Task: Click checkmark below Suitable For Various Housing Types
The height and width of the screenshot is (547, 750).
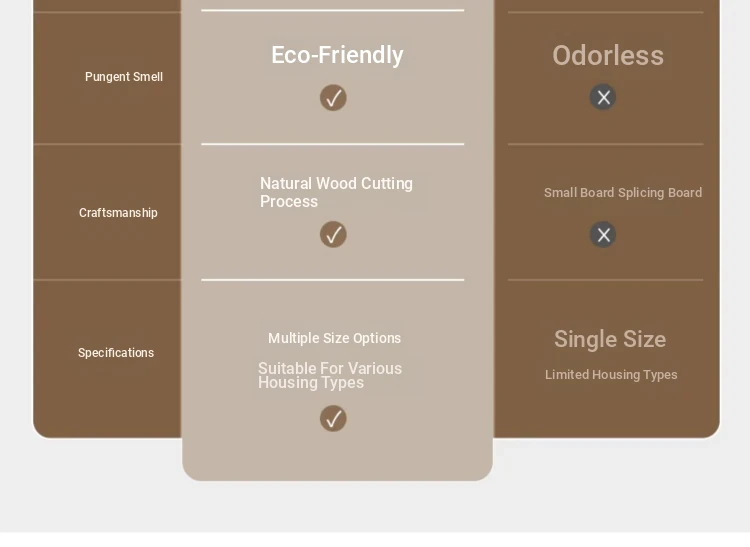Action: [x=333, y=419]
